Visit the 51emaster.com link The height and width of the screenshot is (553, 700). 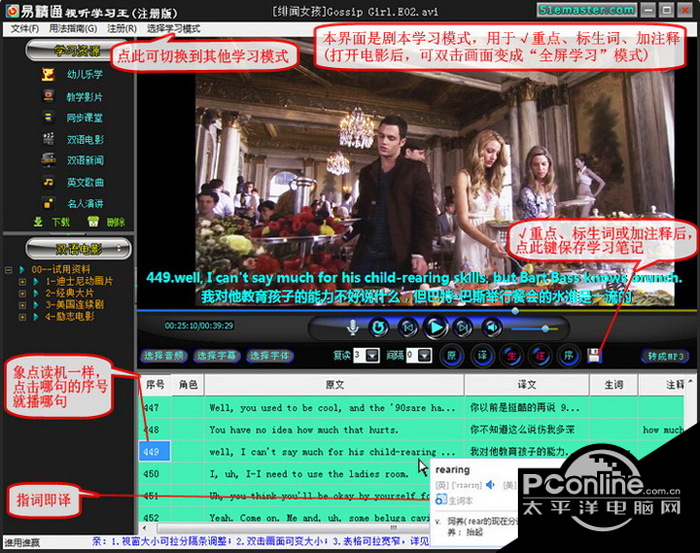[x=586, y=10]
